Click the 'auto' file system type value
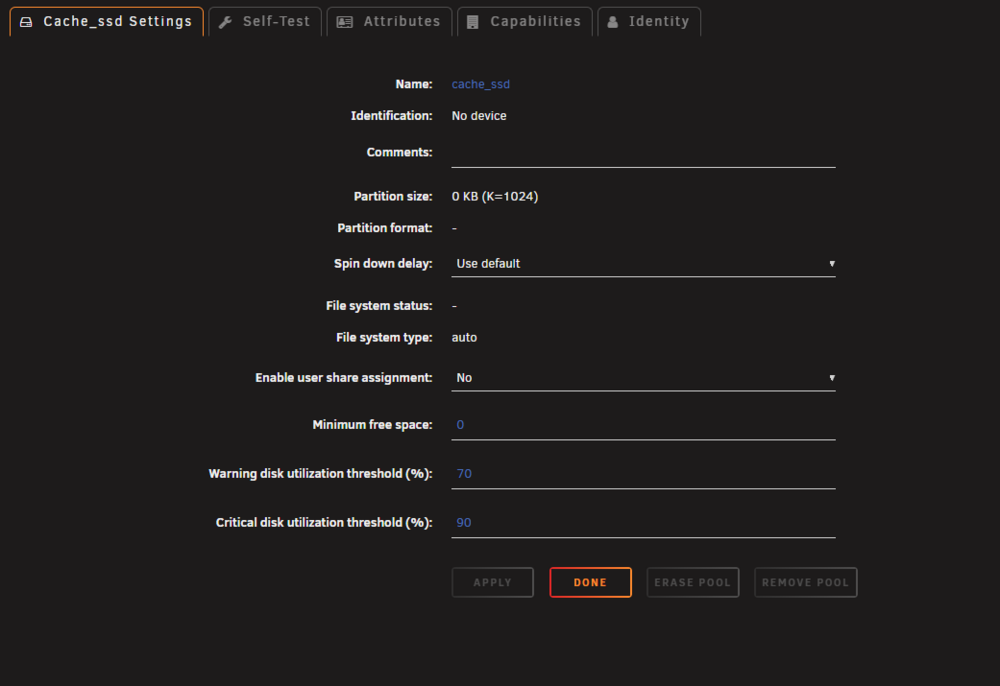Viewport: 1000px width, 686px height. coord(464,338)
